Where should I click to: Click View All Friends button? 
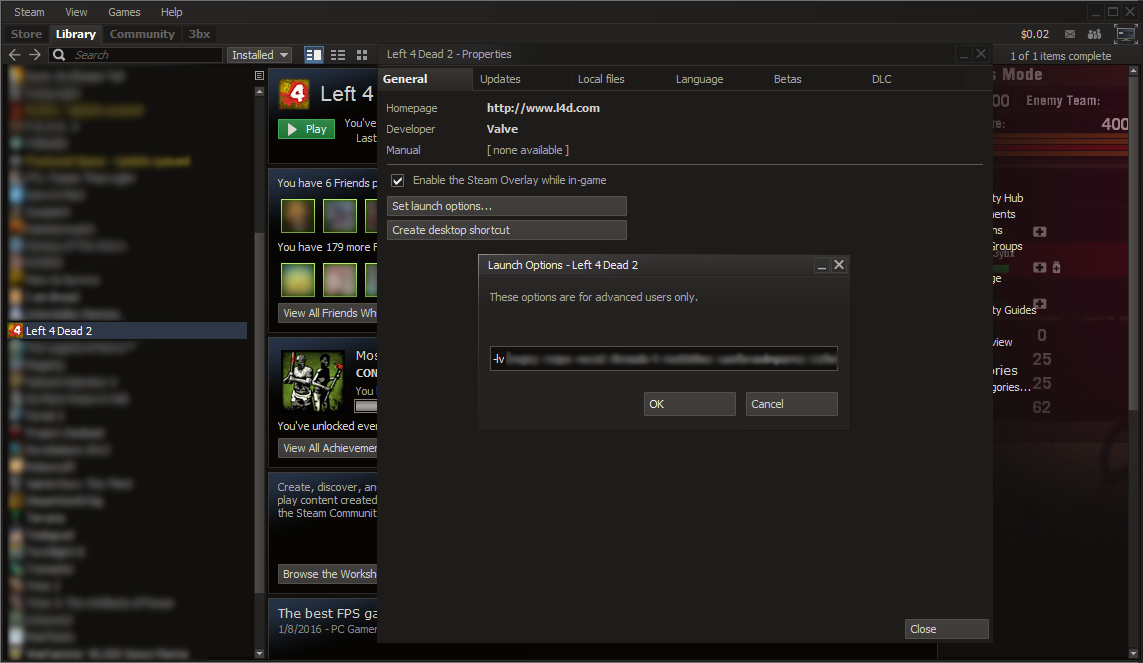[x=328, y=313]
